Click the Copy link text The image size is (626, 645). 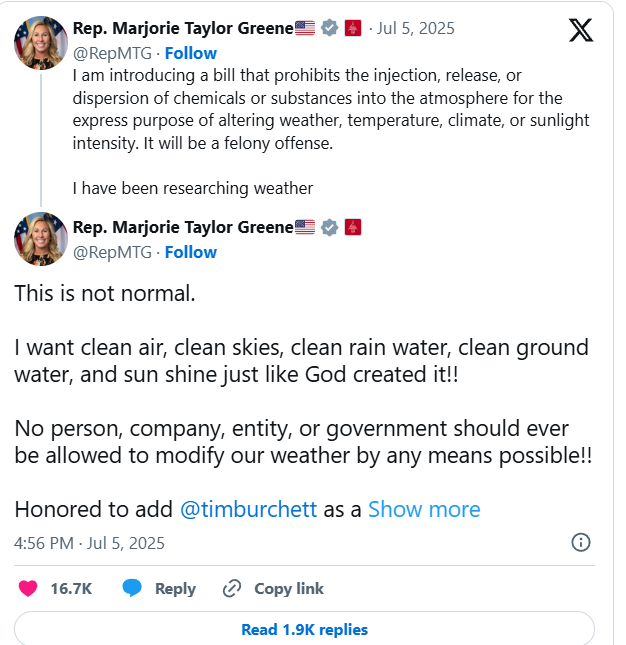click(289, 589)
